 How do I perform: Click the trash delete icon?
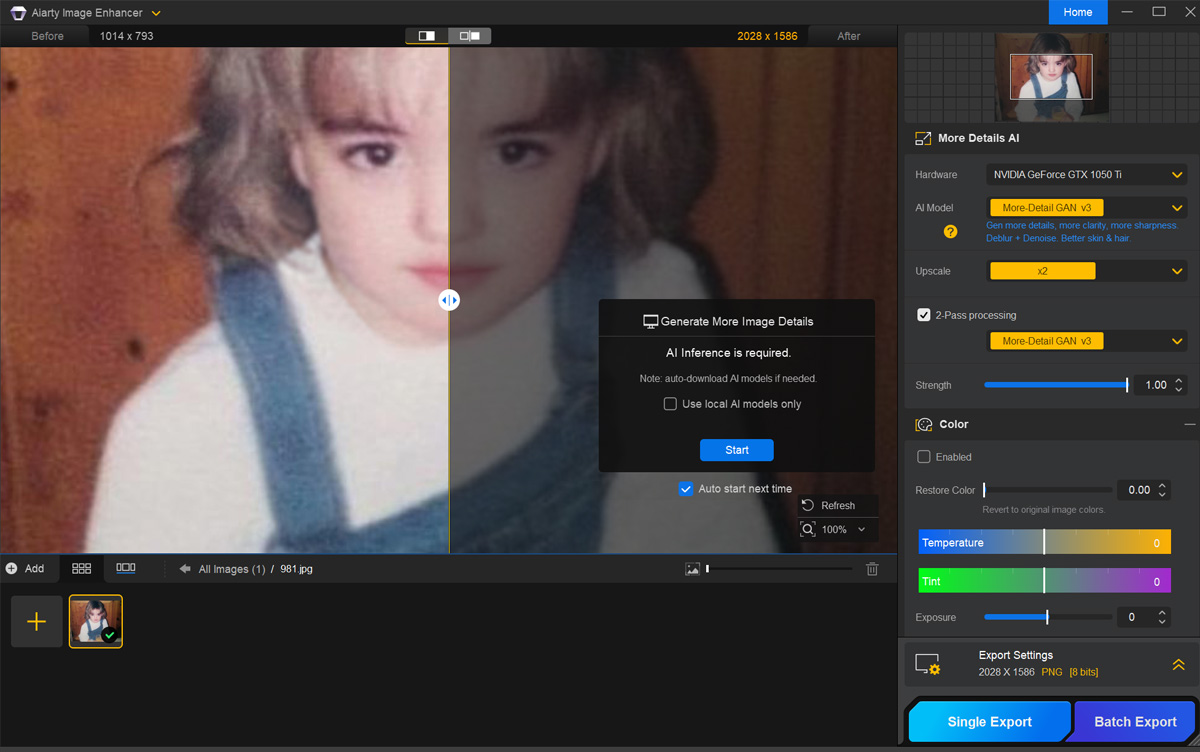pyautogui.click(x=872, y=569)
